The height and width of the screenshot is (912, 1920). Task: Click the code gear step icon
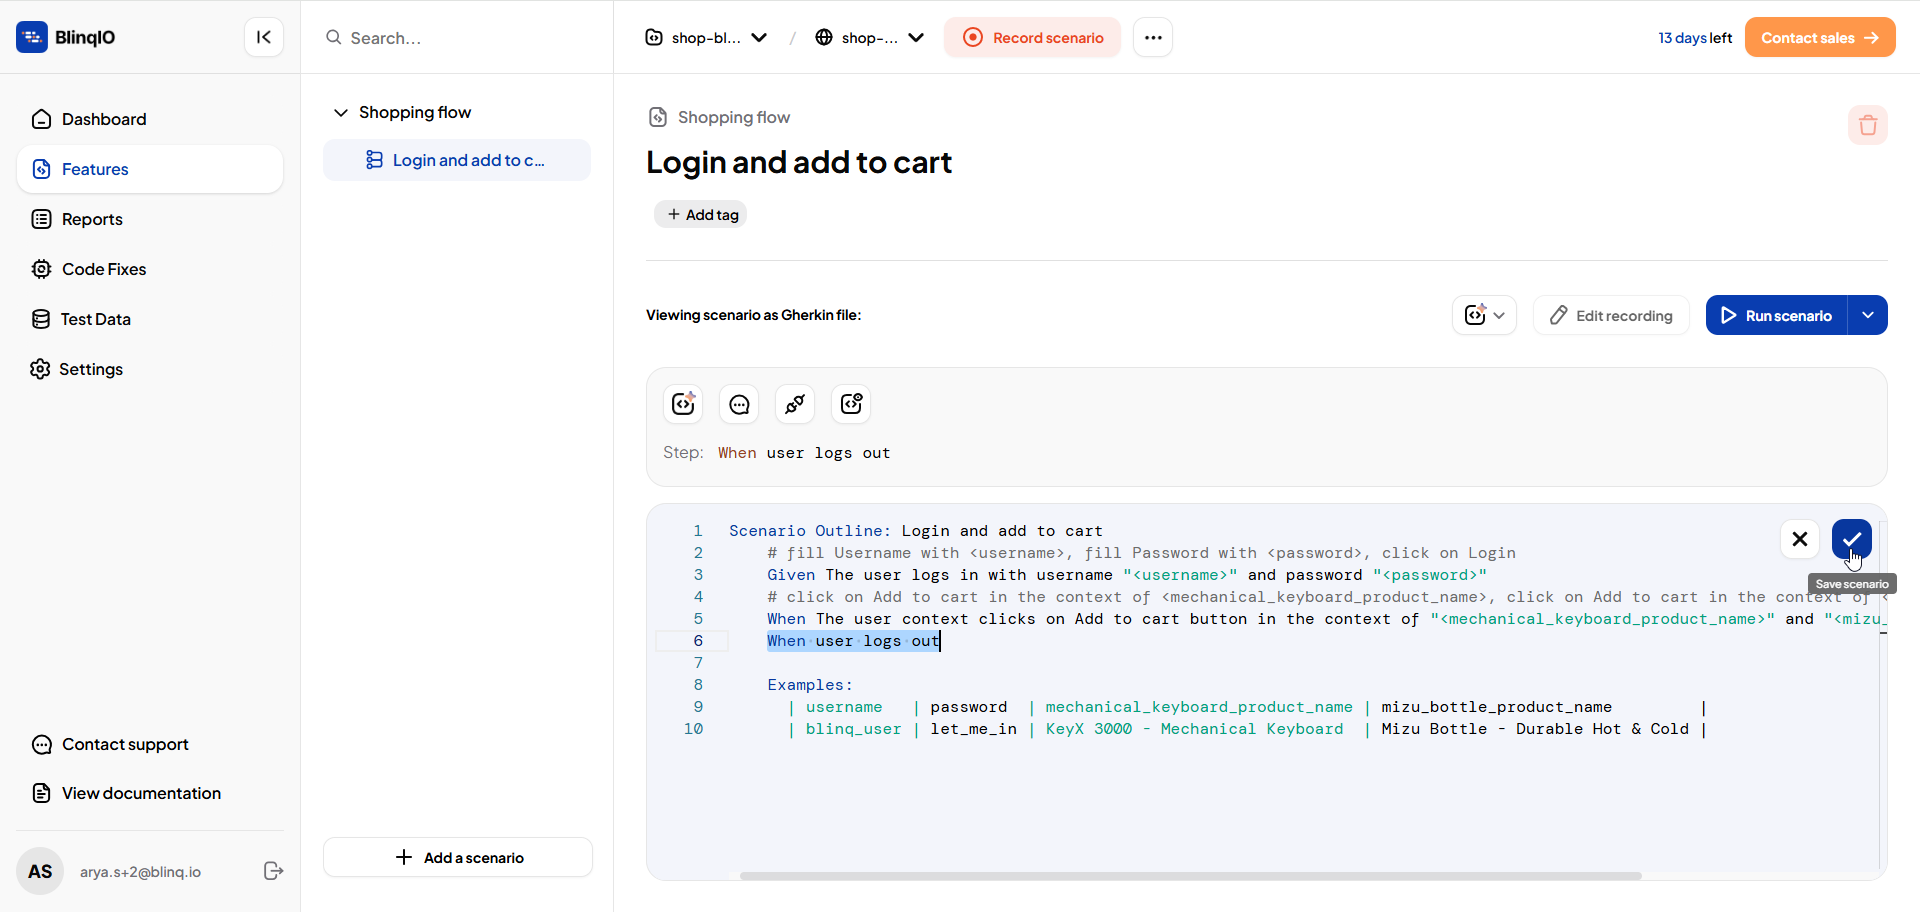[x=851, y=404]
